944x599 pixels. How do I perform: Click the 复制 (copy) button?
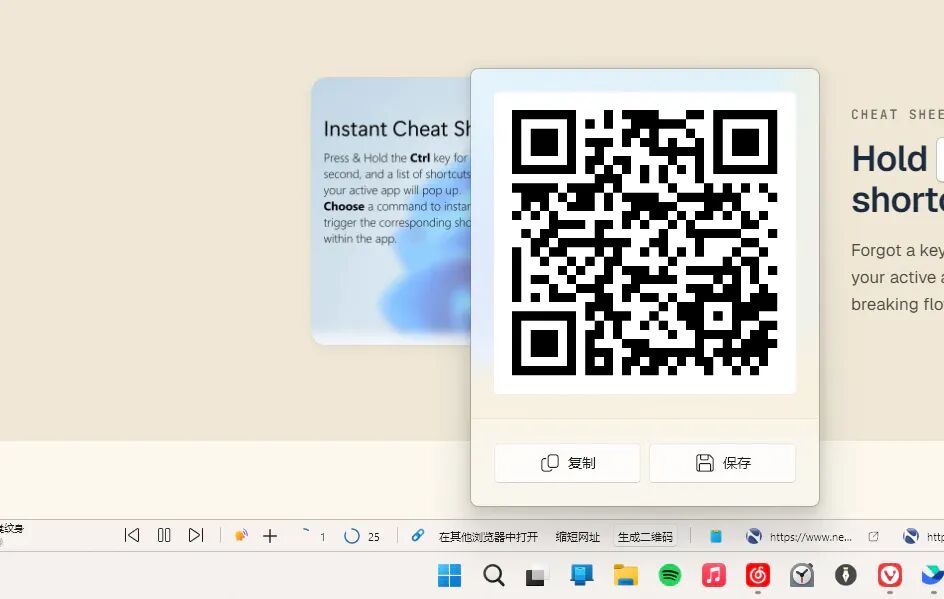567,463
